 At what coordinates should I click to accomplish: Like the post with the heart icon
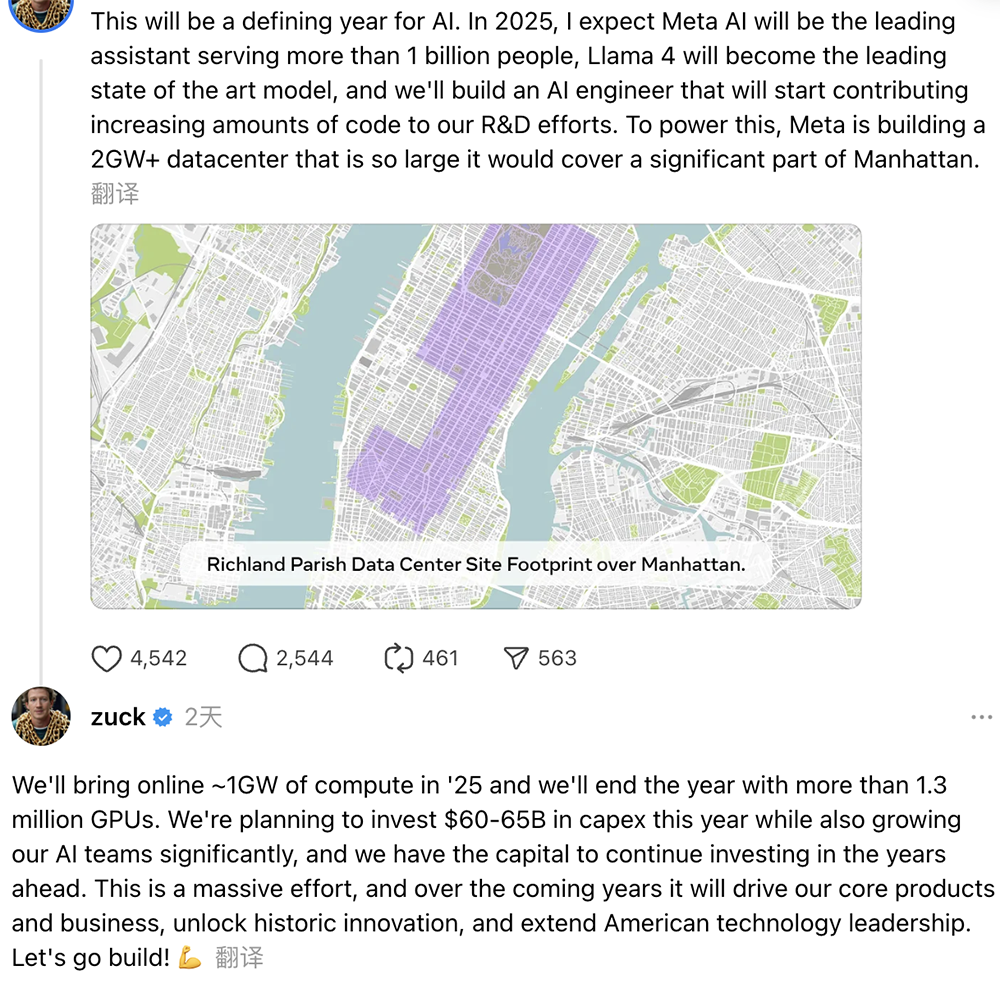tap(106, 658)
